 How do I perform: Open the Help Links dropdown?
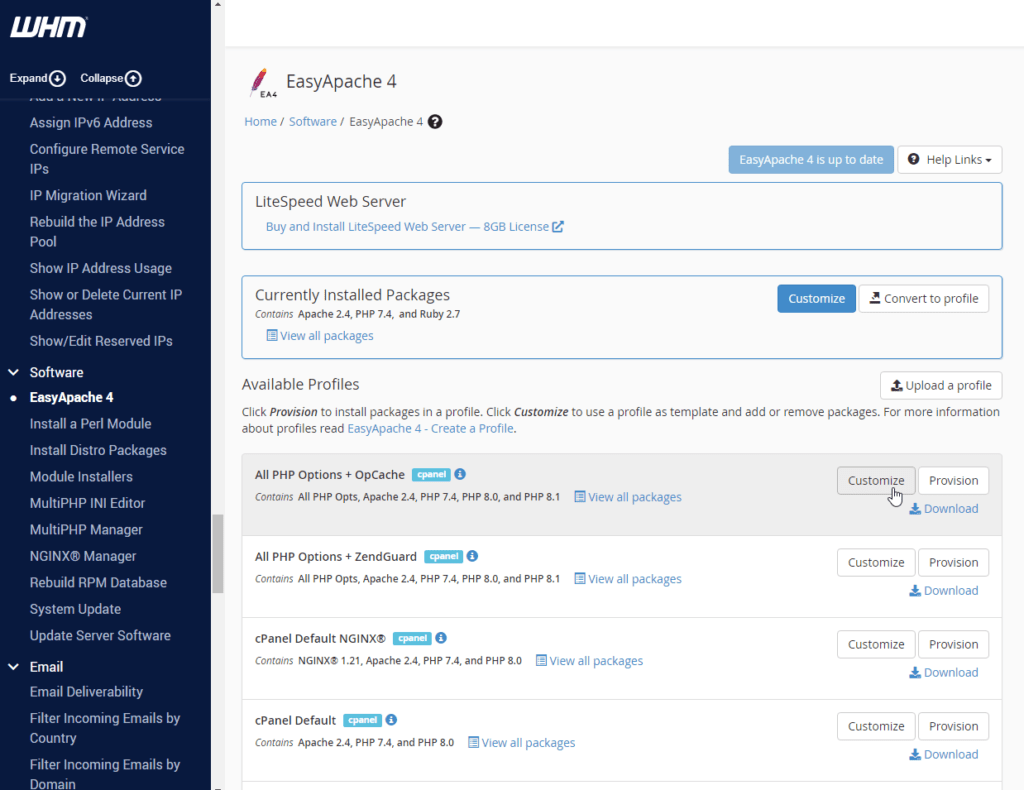tap(950, 160)
